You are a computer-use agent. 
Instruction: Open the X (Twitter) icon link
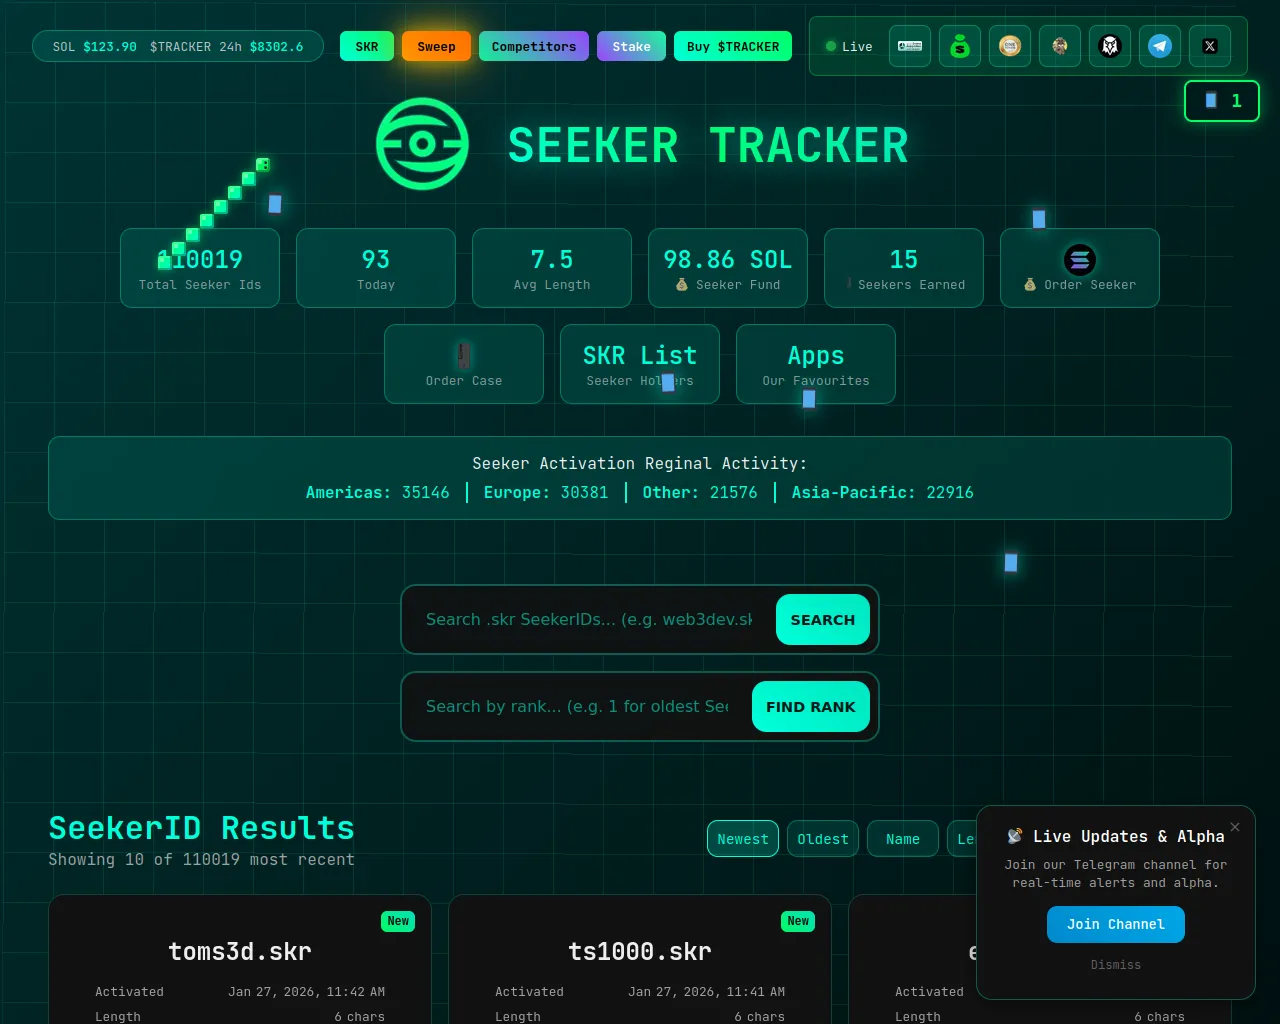coord(1210,46)
